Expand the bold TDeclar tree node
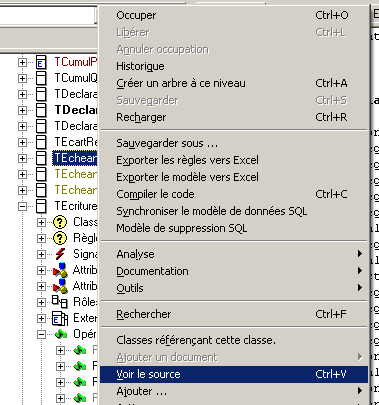The height and width of the screenshot is (405, 379). point(22,110)
